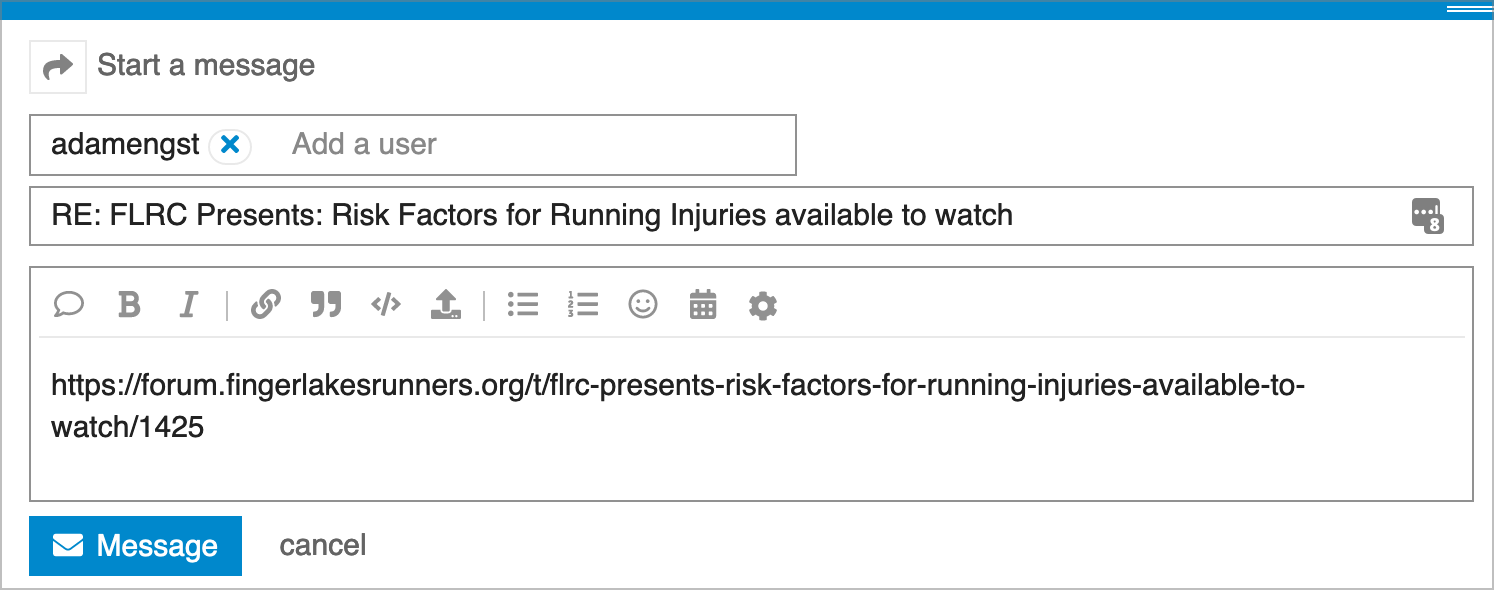Toggle bold formatting

[x=129, y=304]
